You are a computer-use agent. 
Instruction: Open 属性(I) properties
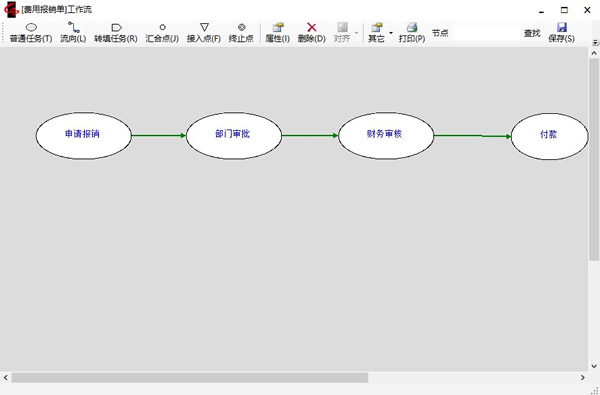pyautogui.click(x=277, y=33)
